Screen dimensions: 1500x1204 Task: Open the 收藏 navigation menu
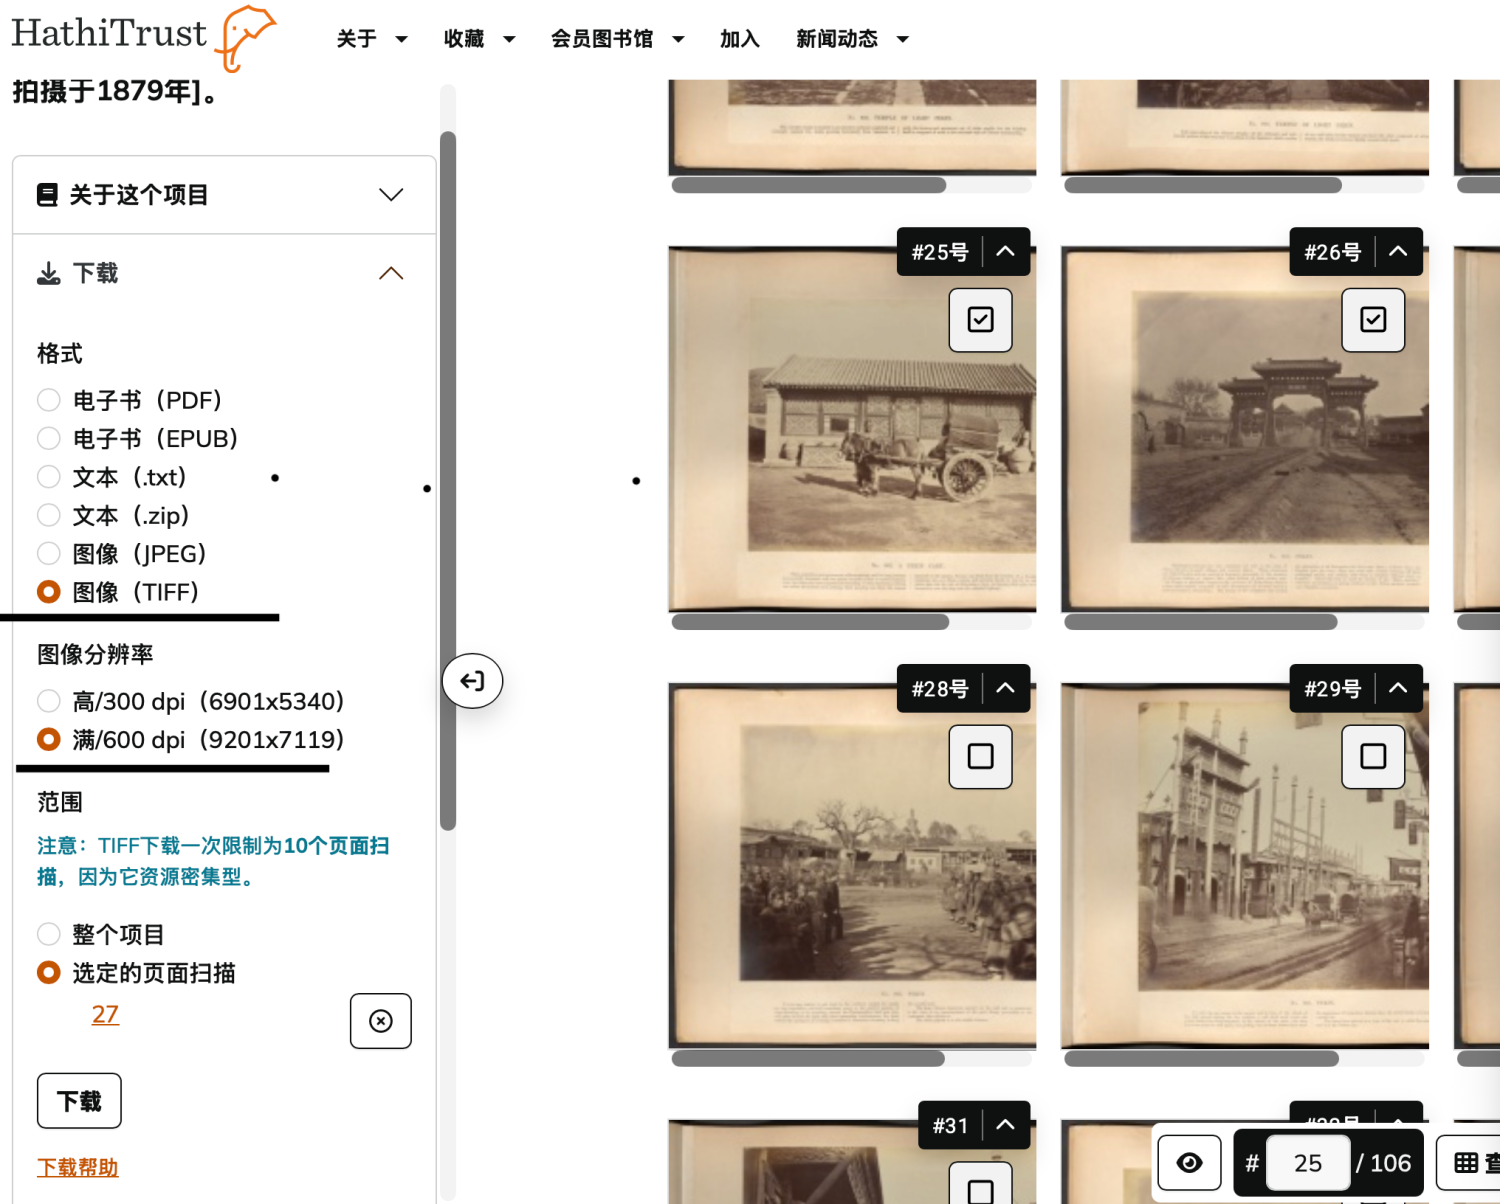(x=479, y=39)
